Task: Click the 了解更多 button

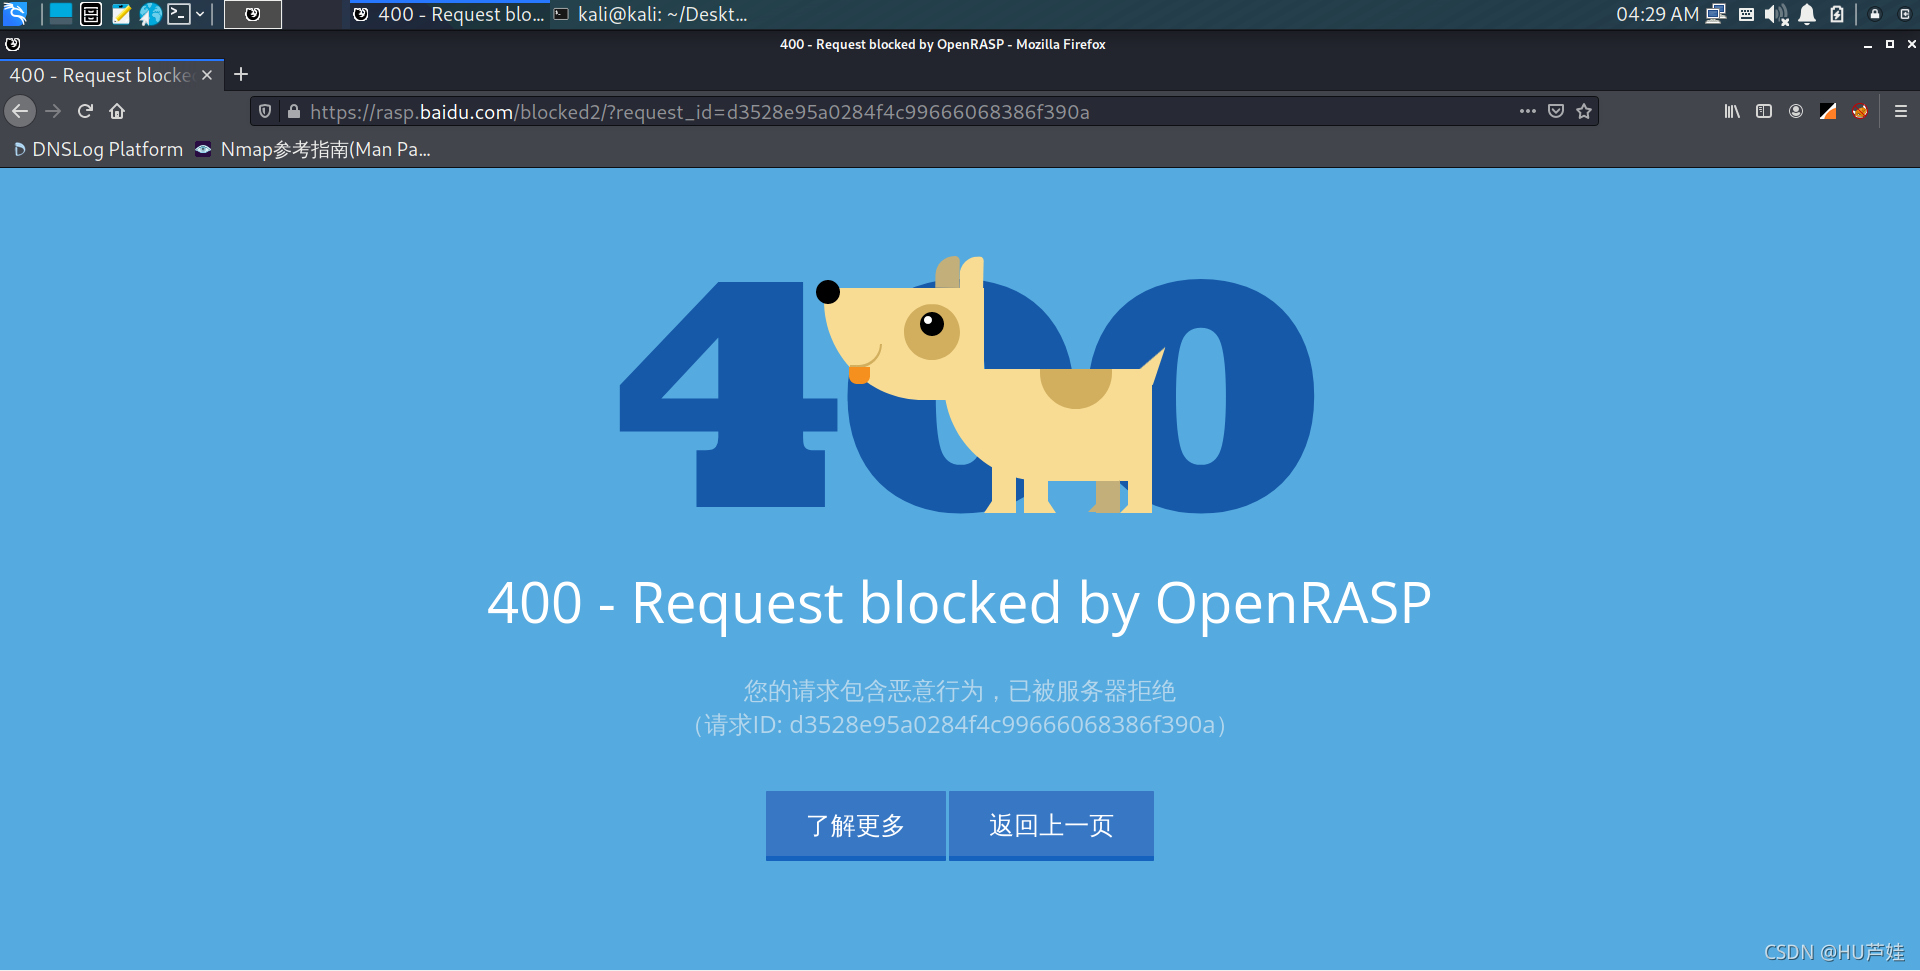Action: pyautogui.click(x=855, y=825)
